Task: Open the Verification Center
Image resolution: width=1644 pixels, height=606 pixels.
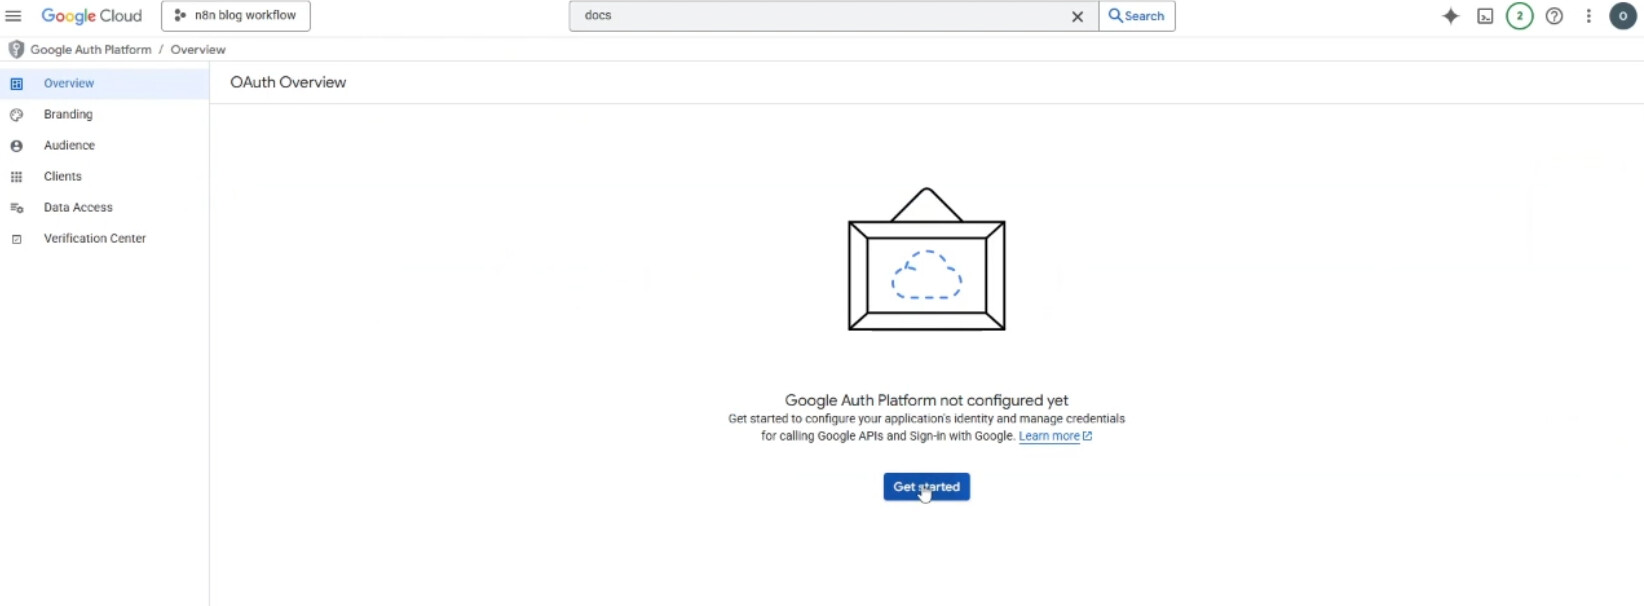Action: [95, 239]
